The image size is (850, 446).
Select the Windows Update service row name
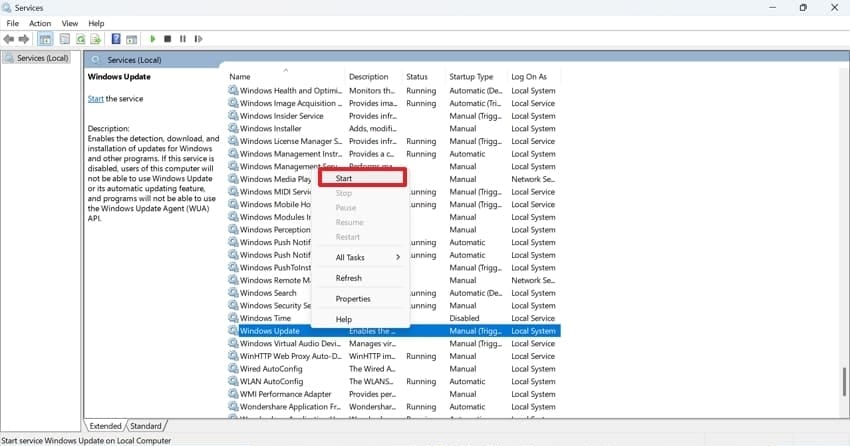point(269,331)
